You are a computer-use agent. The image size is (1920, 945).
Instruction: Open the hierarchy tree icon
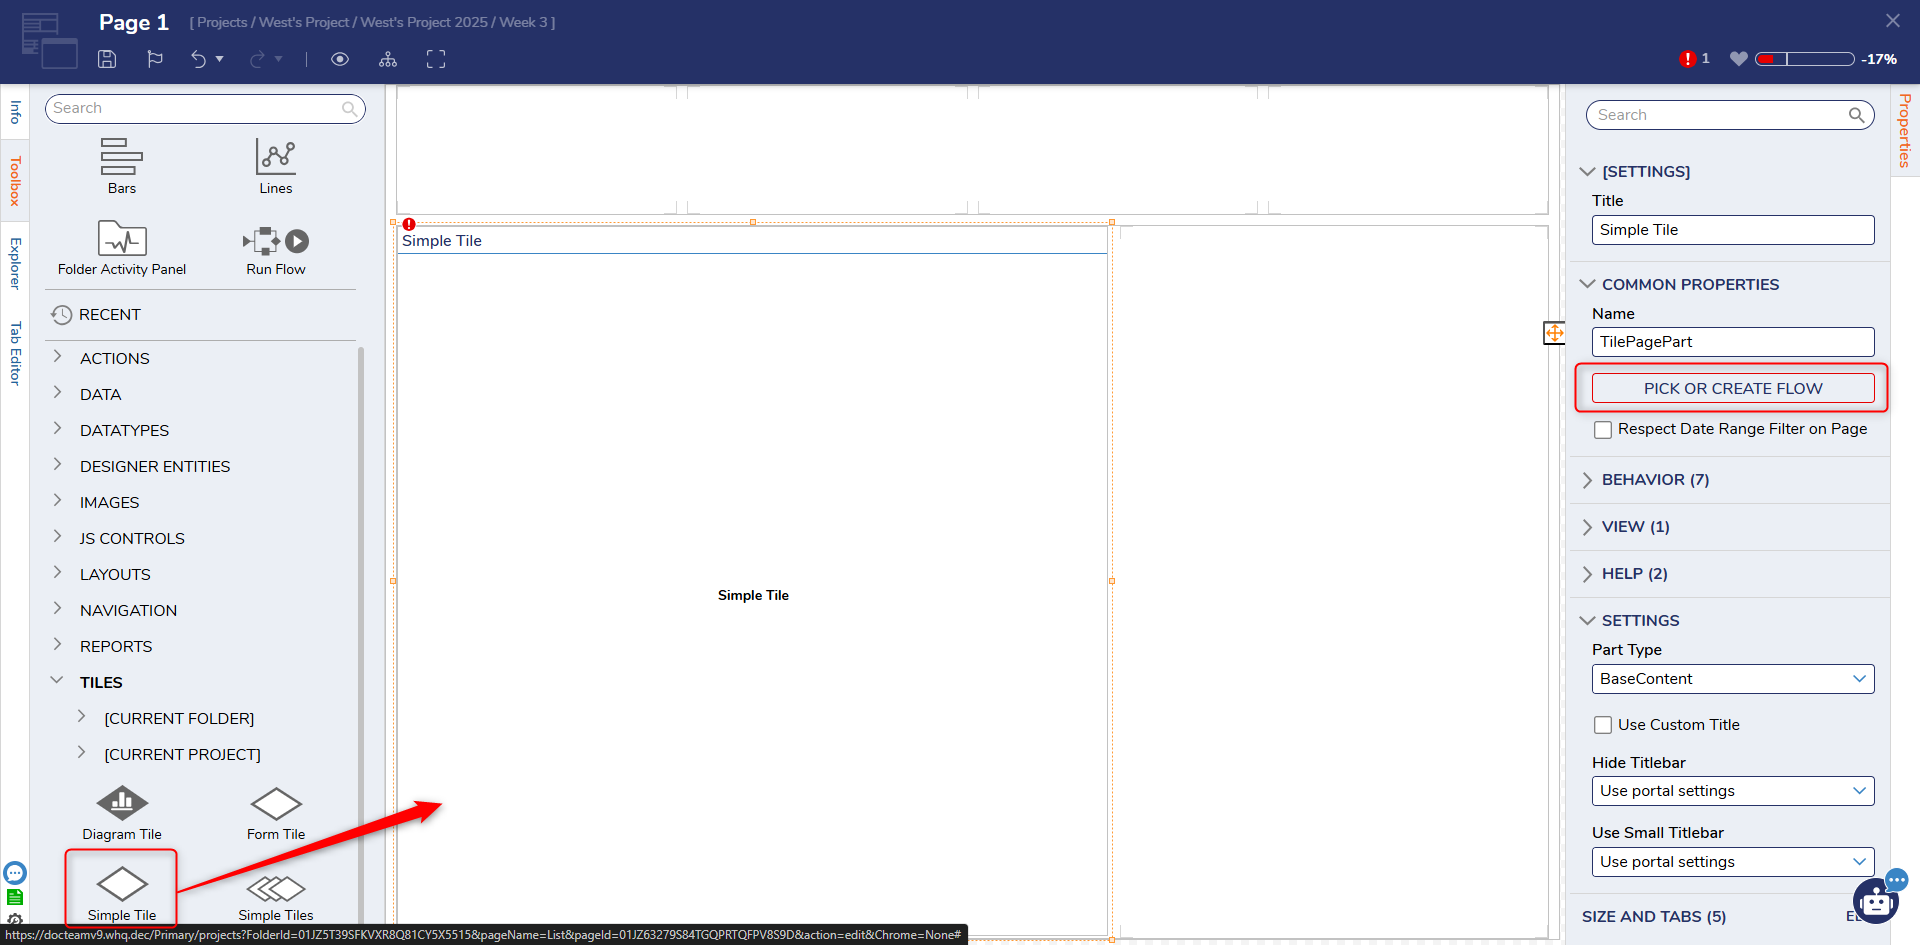(388, 59)
